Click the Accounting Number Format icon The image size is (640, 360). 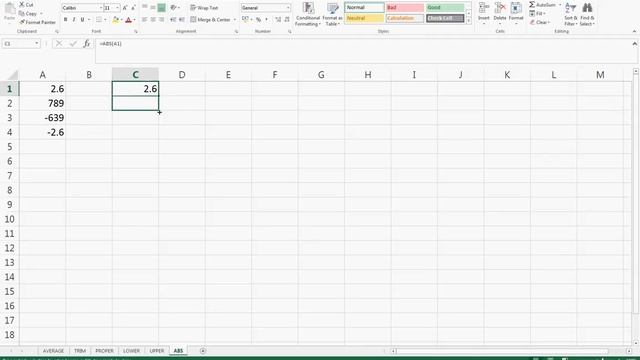pos(245,20)
